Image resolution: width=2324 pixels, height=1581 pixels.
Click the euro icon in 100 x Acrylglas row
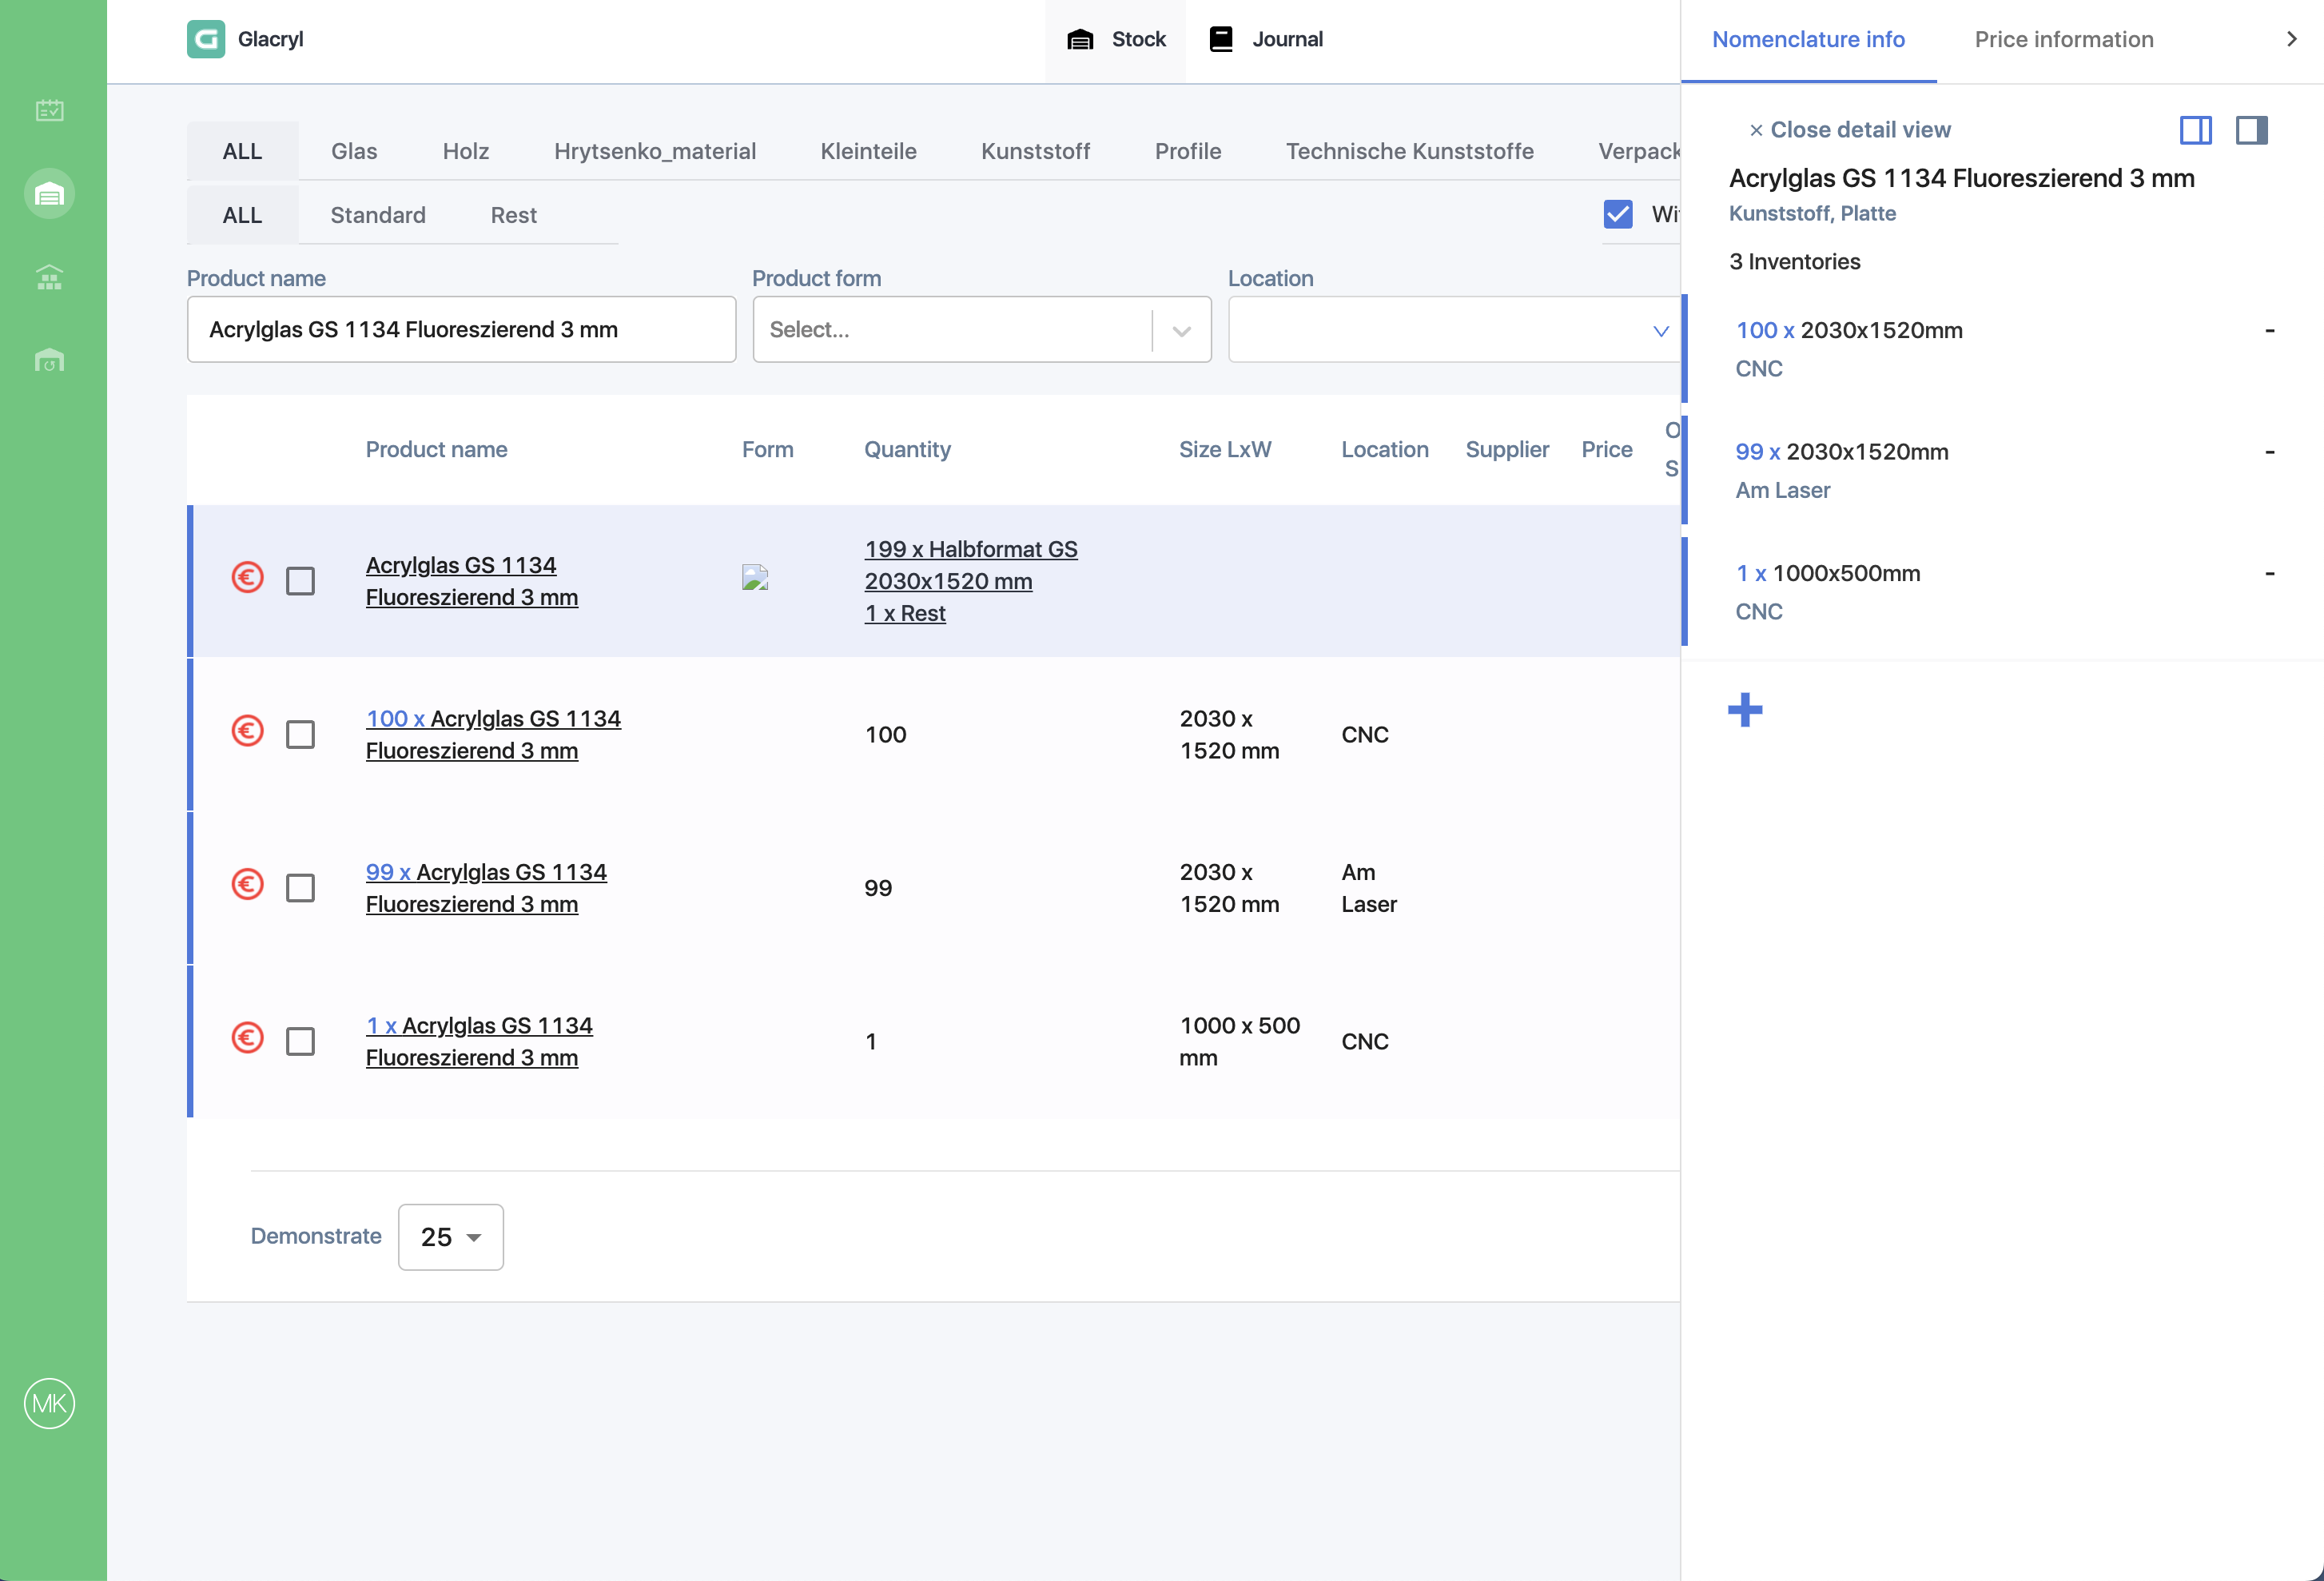coord(247,731)
